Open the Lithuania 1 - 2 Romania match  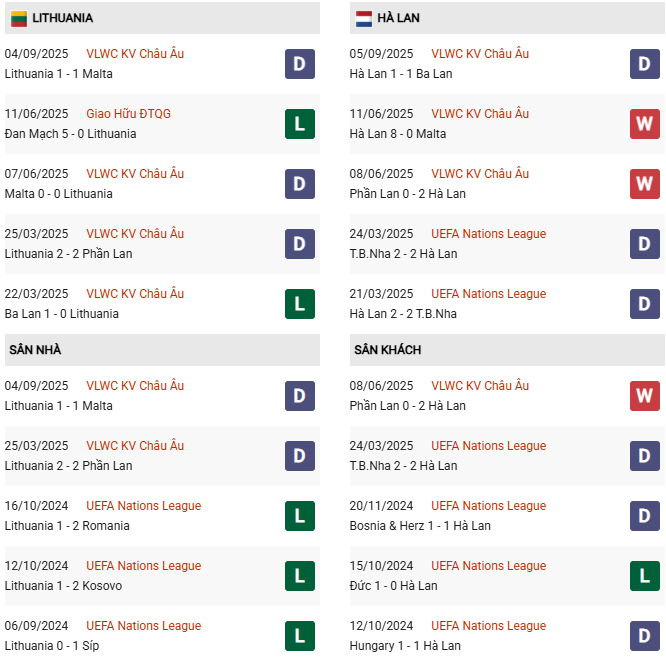point(67,526)
